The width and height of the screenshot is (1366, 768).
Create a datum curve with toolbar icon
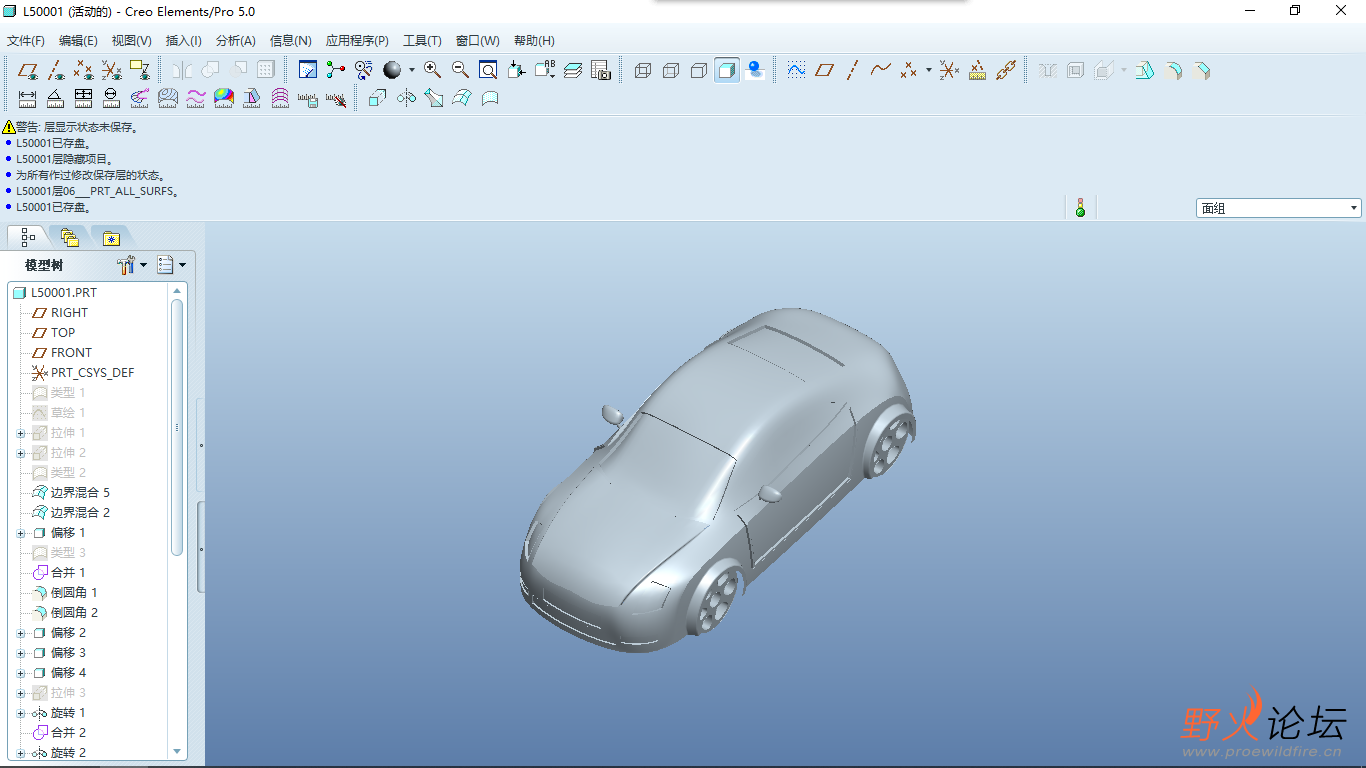(x=880, y=70)
